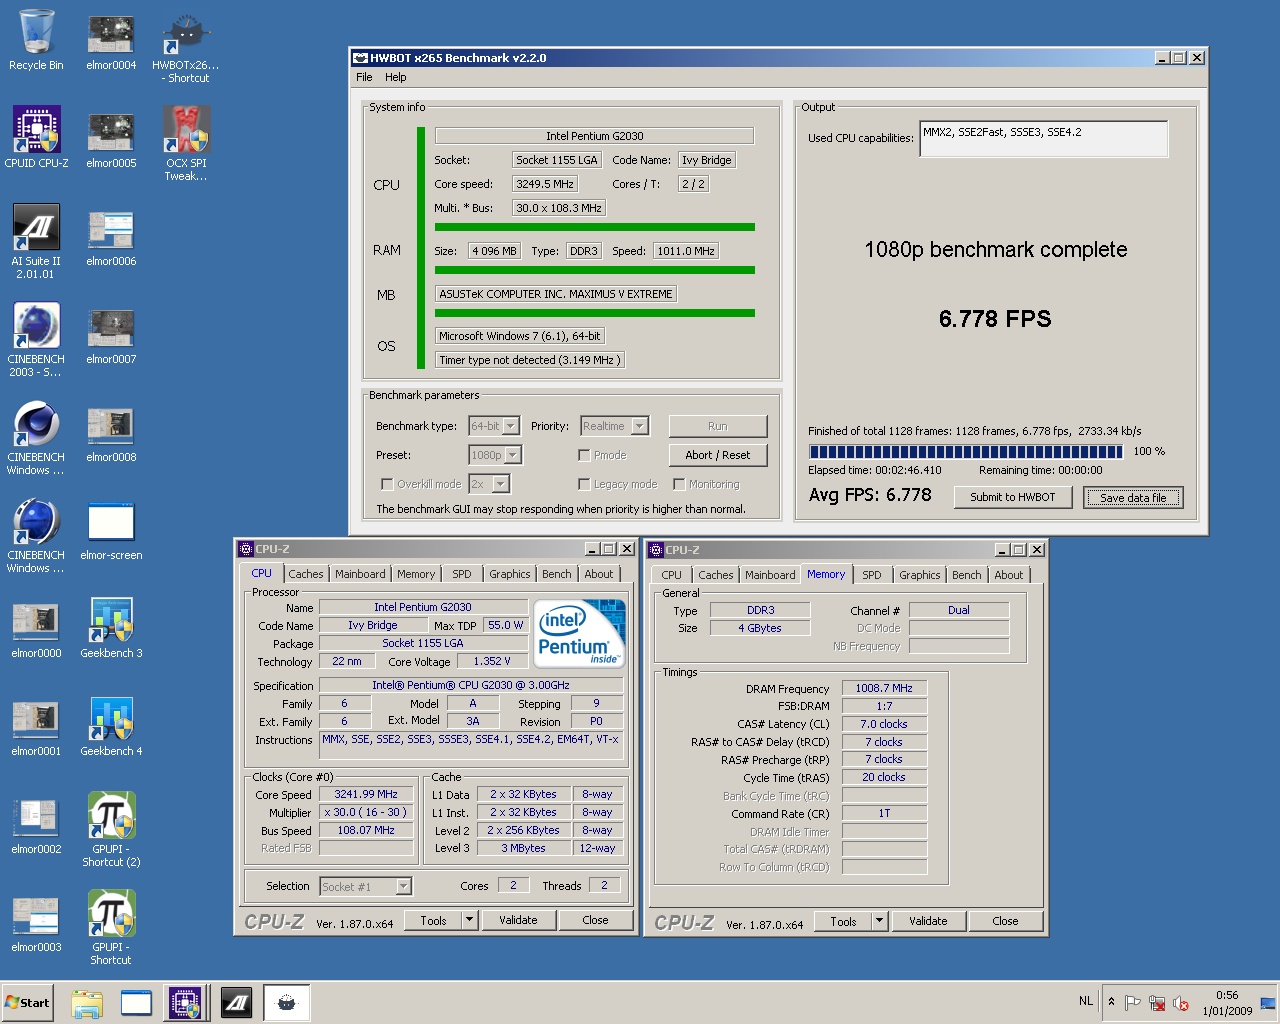Click Close in the right CPU-Z window
The height and width of the screenshot is (1024, 1280).
1005,921
